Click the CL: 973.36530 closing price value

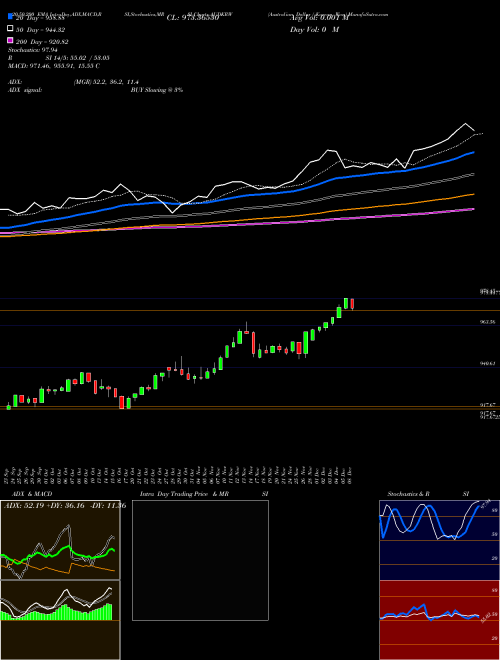point(193,18)
